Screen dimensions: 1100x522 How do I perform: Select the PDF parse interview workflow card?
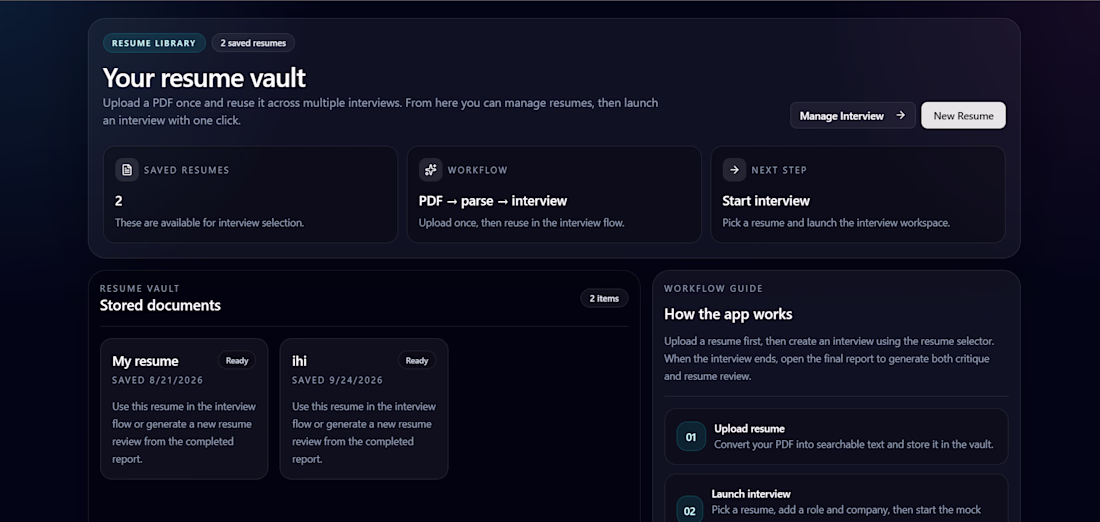(554, 194)
